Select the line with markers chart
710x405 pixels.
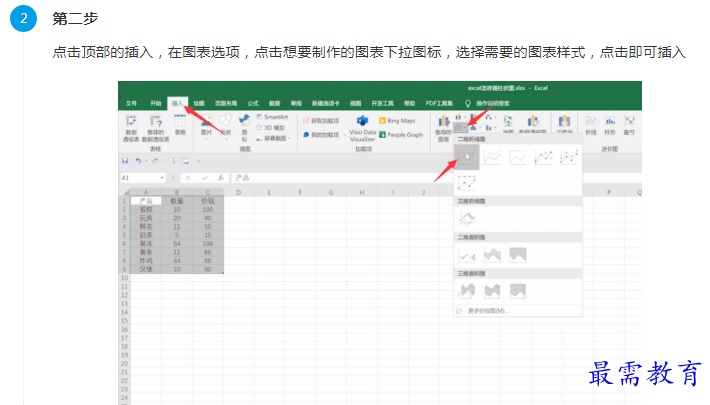click(543, 157)
